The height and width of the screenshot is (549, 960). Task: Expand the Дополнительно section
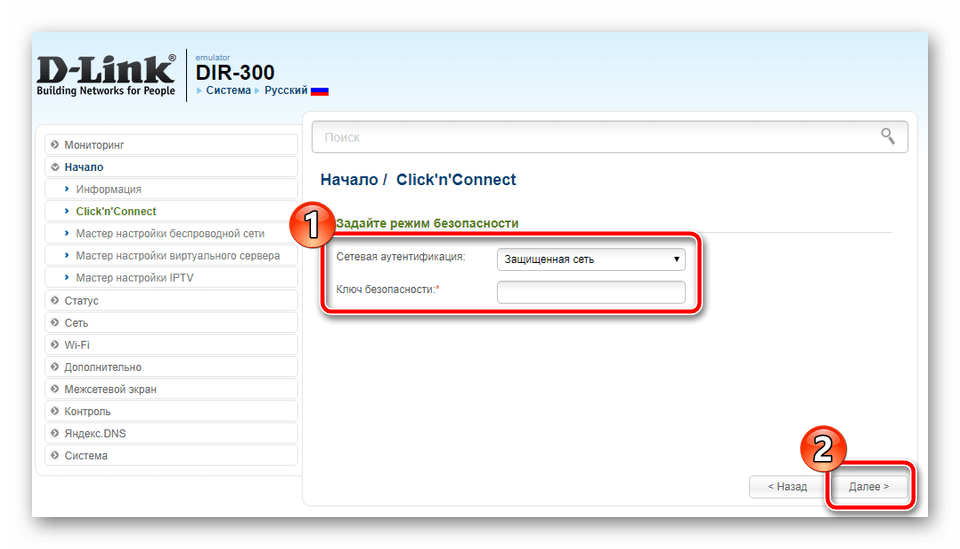171,367
